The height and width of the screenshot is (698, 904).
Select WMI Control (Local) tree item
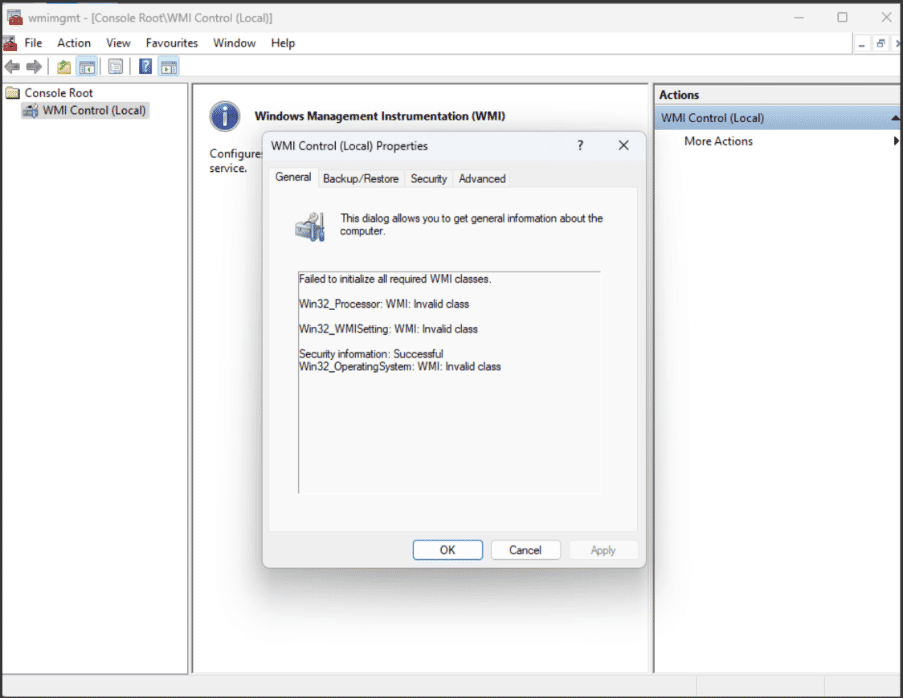(x=94, y=110)
